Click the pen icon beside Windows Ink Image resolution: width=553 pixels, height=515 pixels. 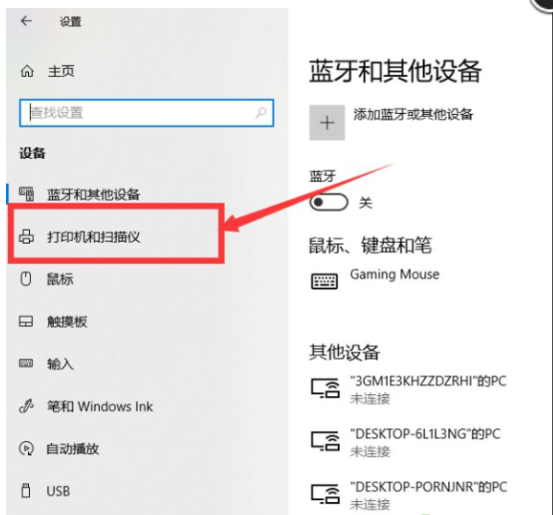(x=26, y=406)
